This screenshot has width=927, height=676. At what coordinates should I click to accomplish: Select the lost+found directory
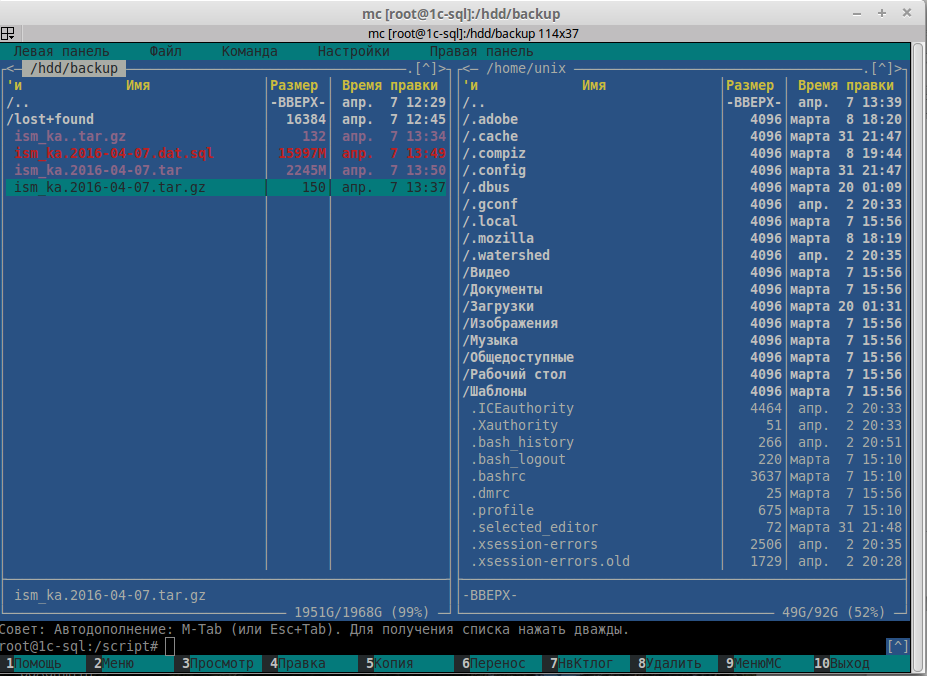pos(50,119)
